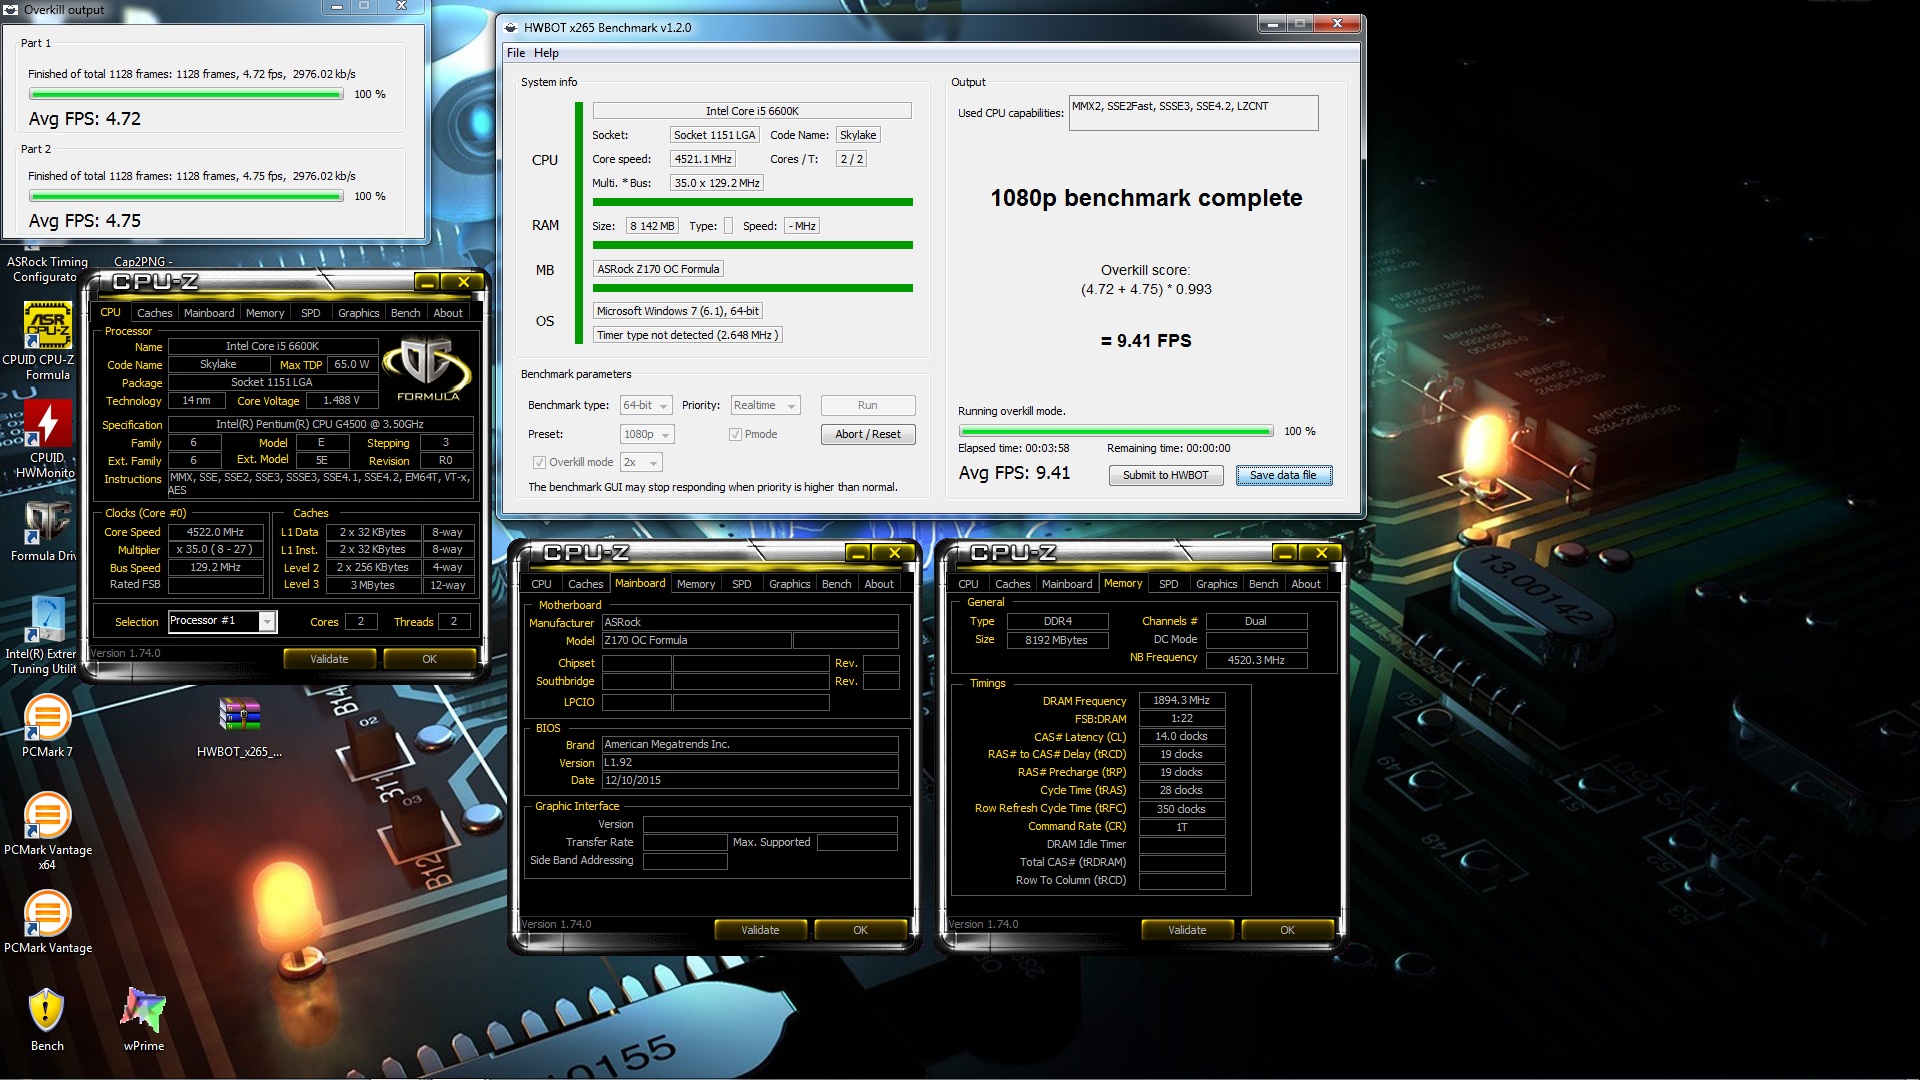
Task: Switch to Caches tab in CPU-Z CPU window
Action: (x=155, y=313)
